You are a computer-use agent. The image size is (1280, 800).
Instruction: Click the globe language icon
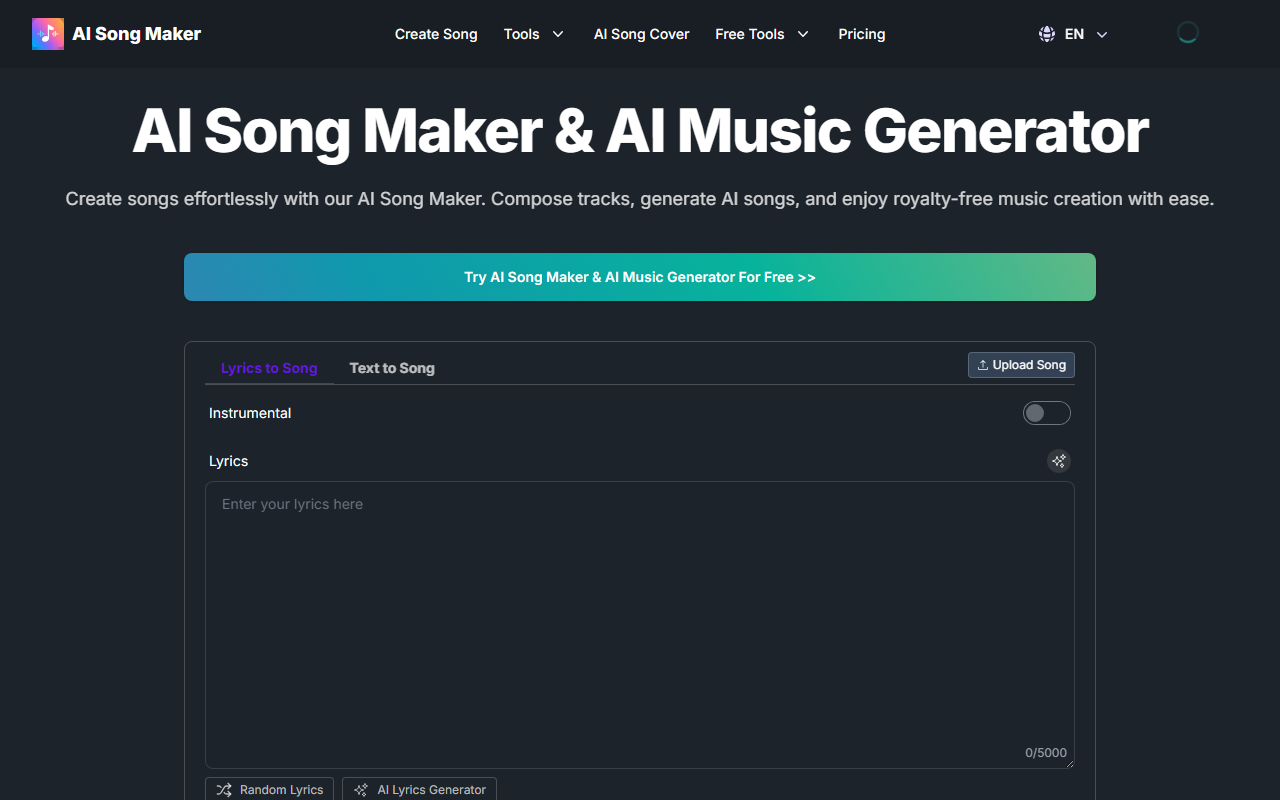[1047, 34]
